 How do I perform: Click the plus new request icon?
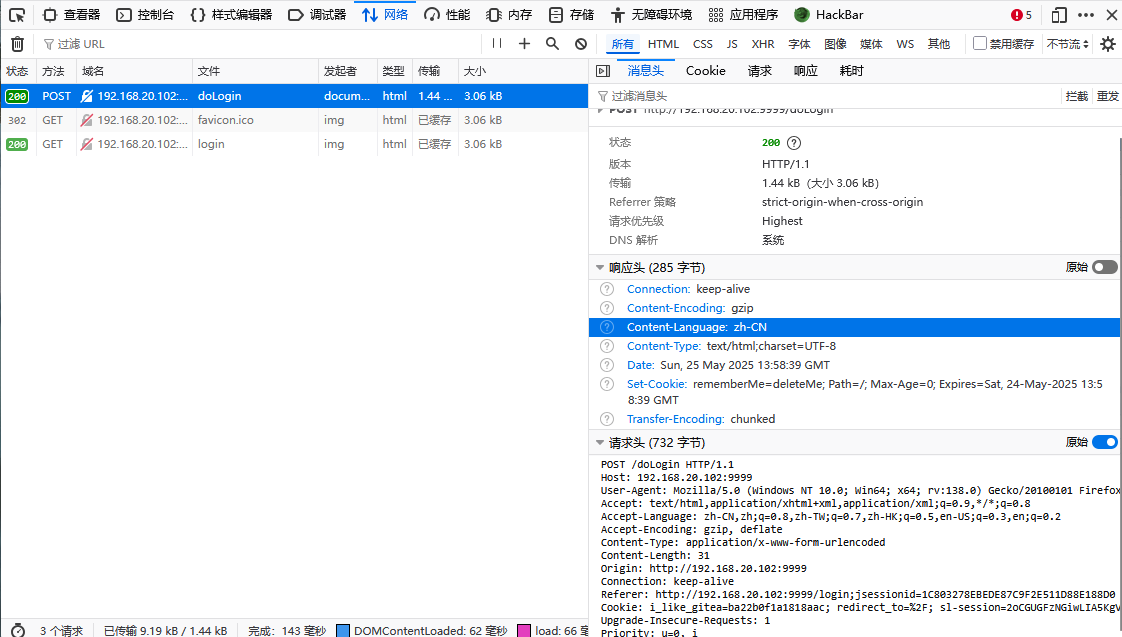[x=525, y=44]
